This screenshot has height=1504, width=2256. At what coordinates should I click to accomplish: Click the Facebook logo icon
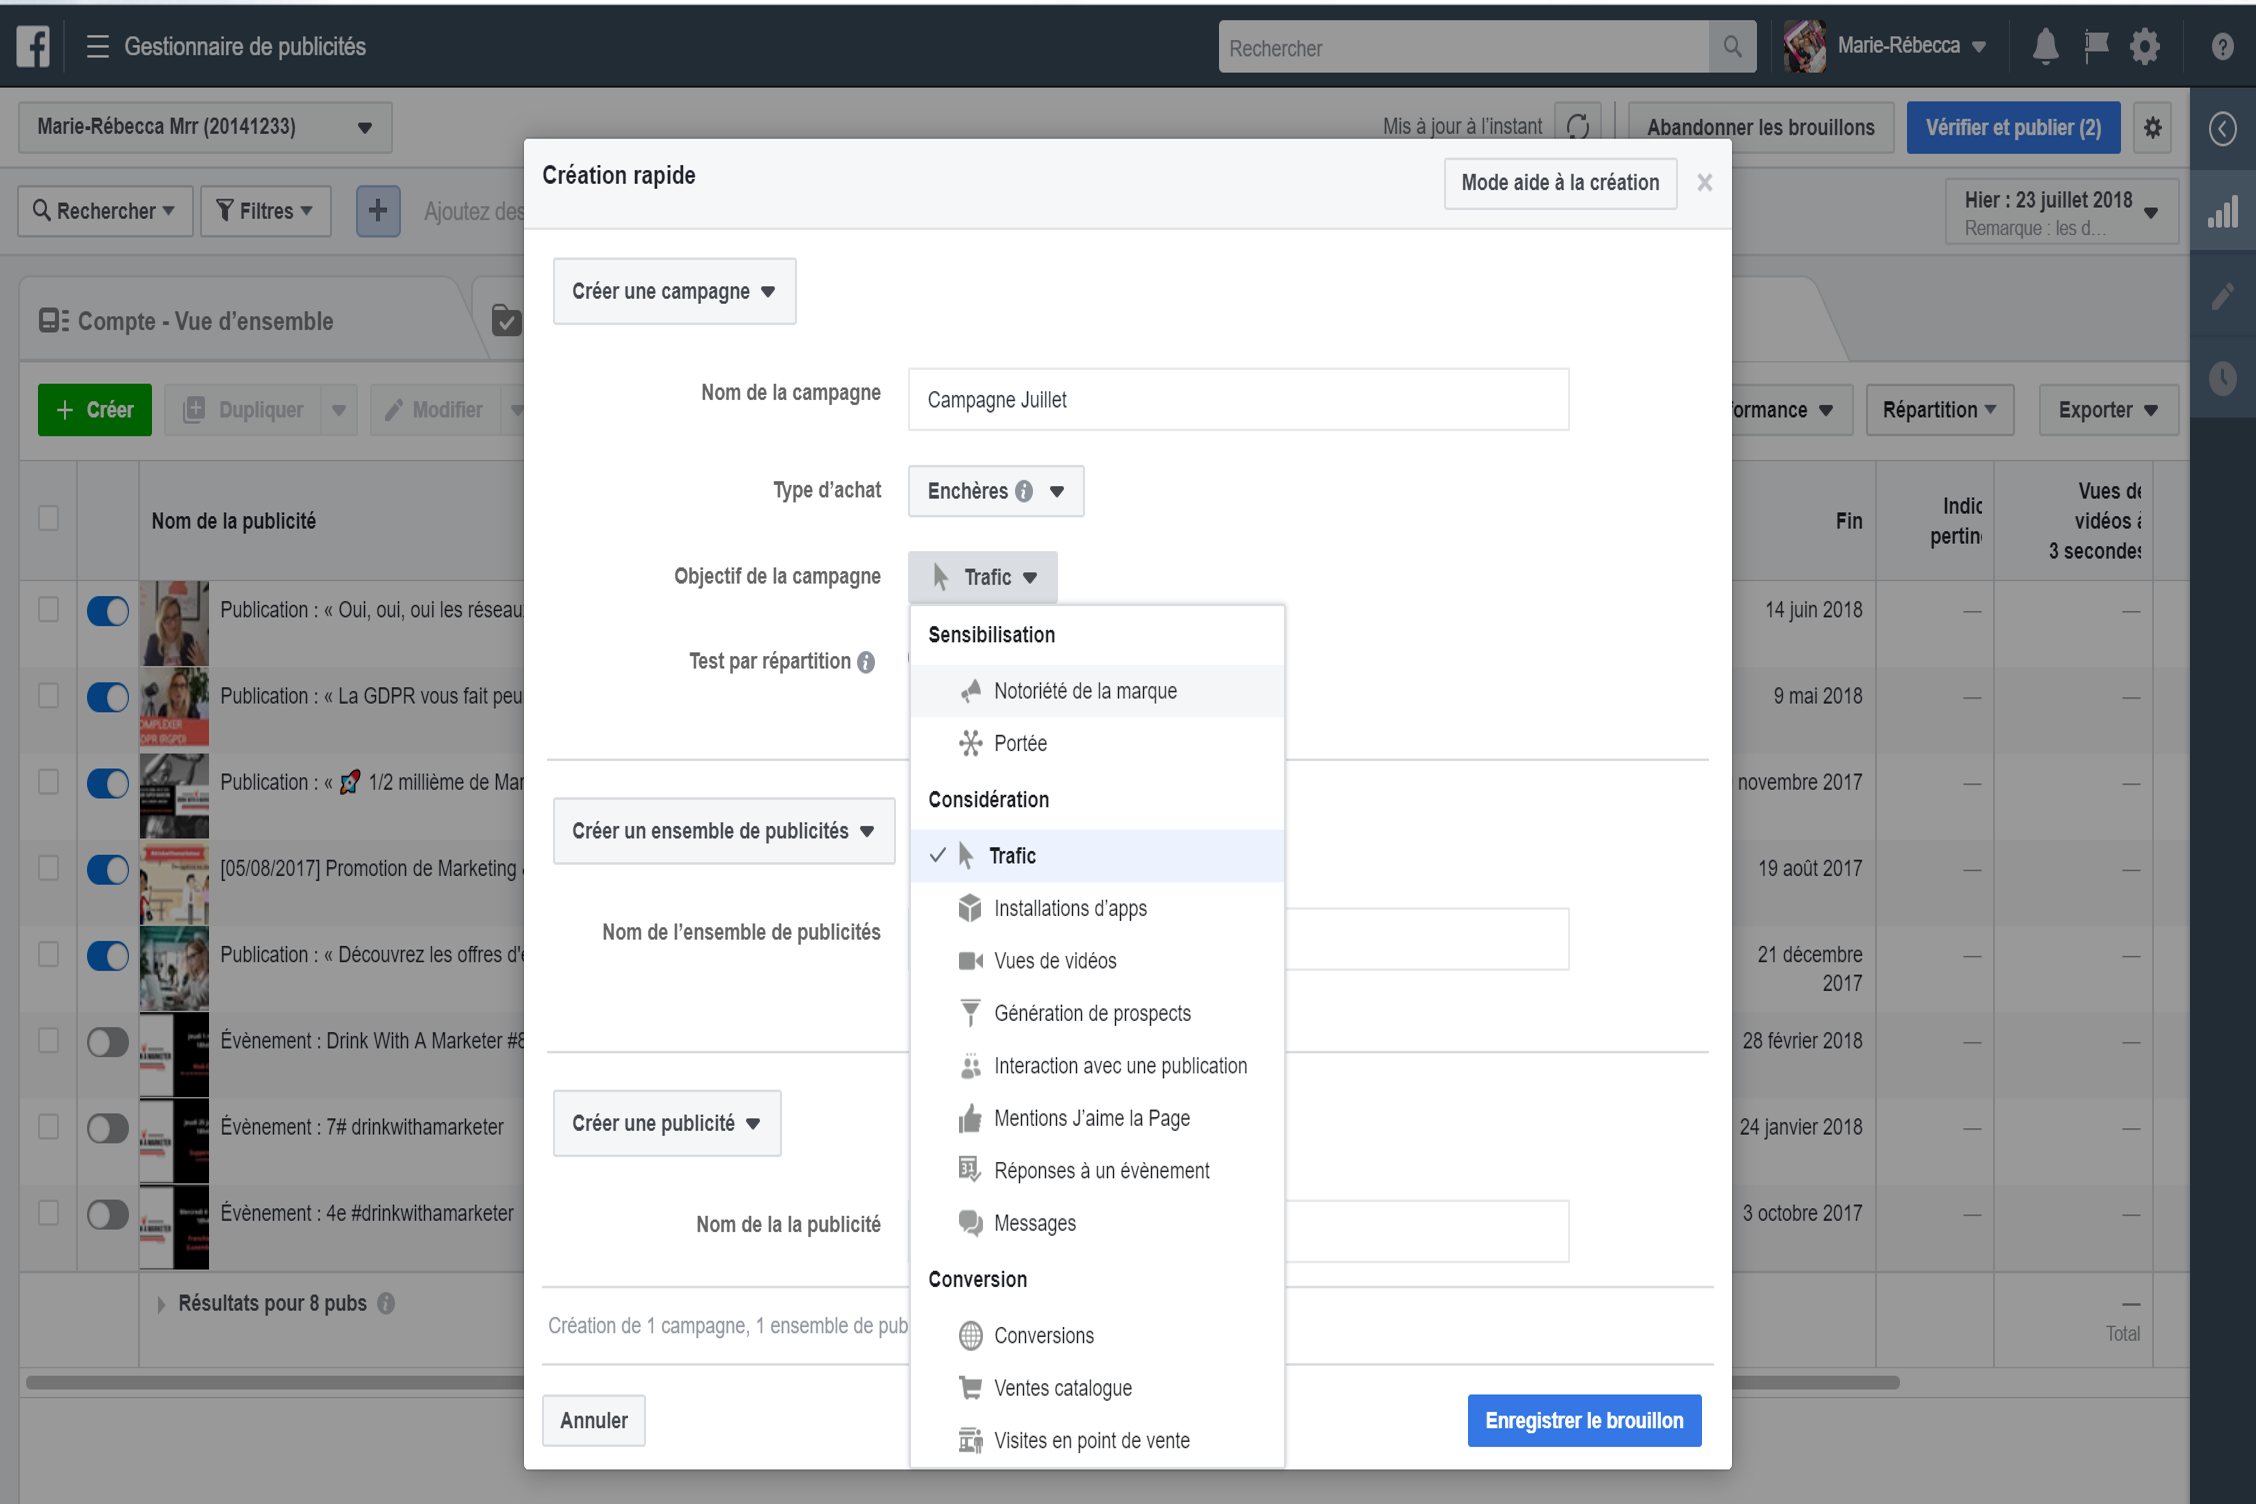[x=33, y=47]
